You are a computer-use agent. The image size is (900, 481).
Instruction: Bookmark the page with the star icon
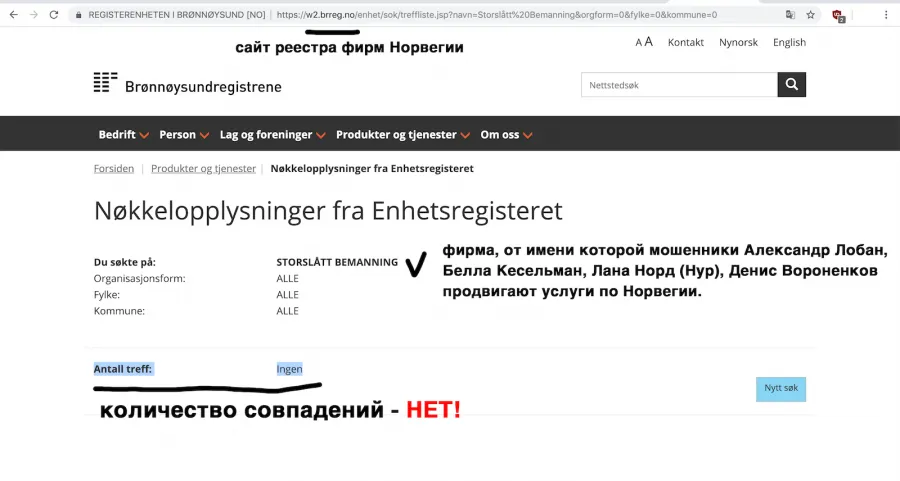coord(810,15)
